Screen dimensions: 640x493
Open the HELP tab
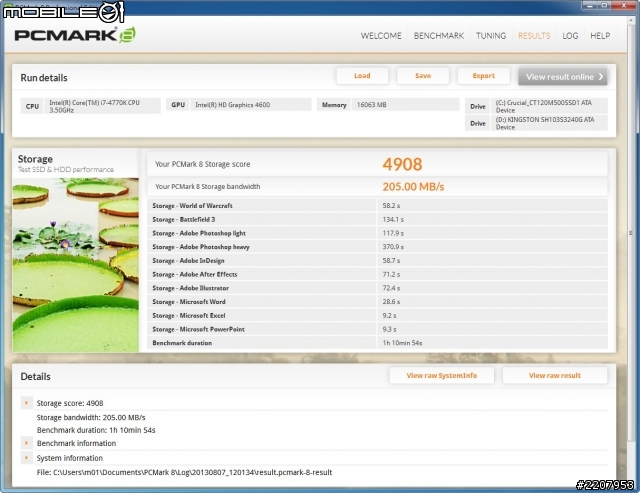[600, 36]
